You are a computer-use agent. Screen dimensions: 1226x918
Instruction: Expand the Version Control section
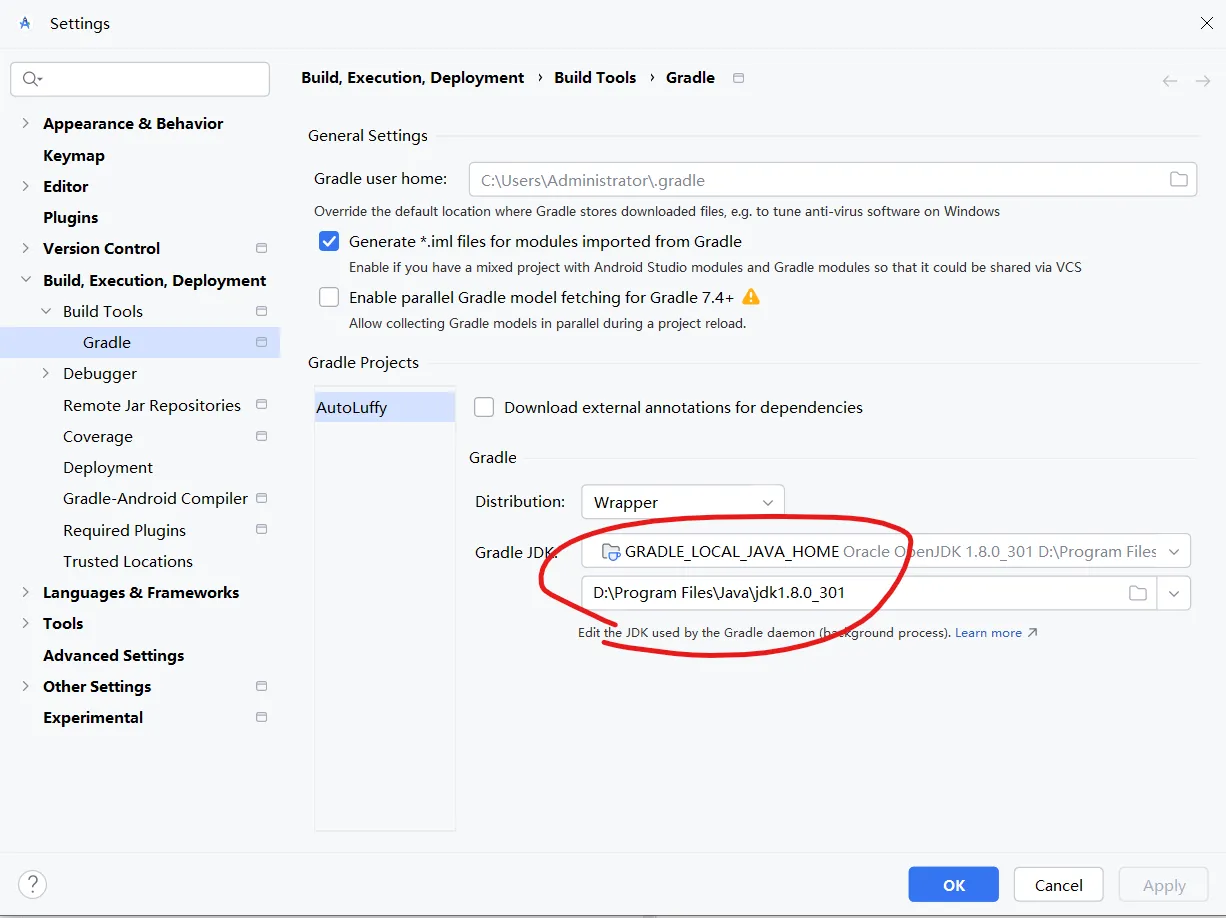26,248
